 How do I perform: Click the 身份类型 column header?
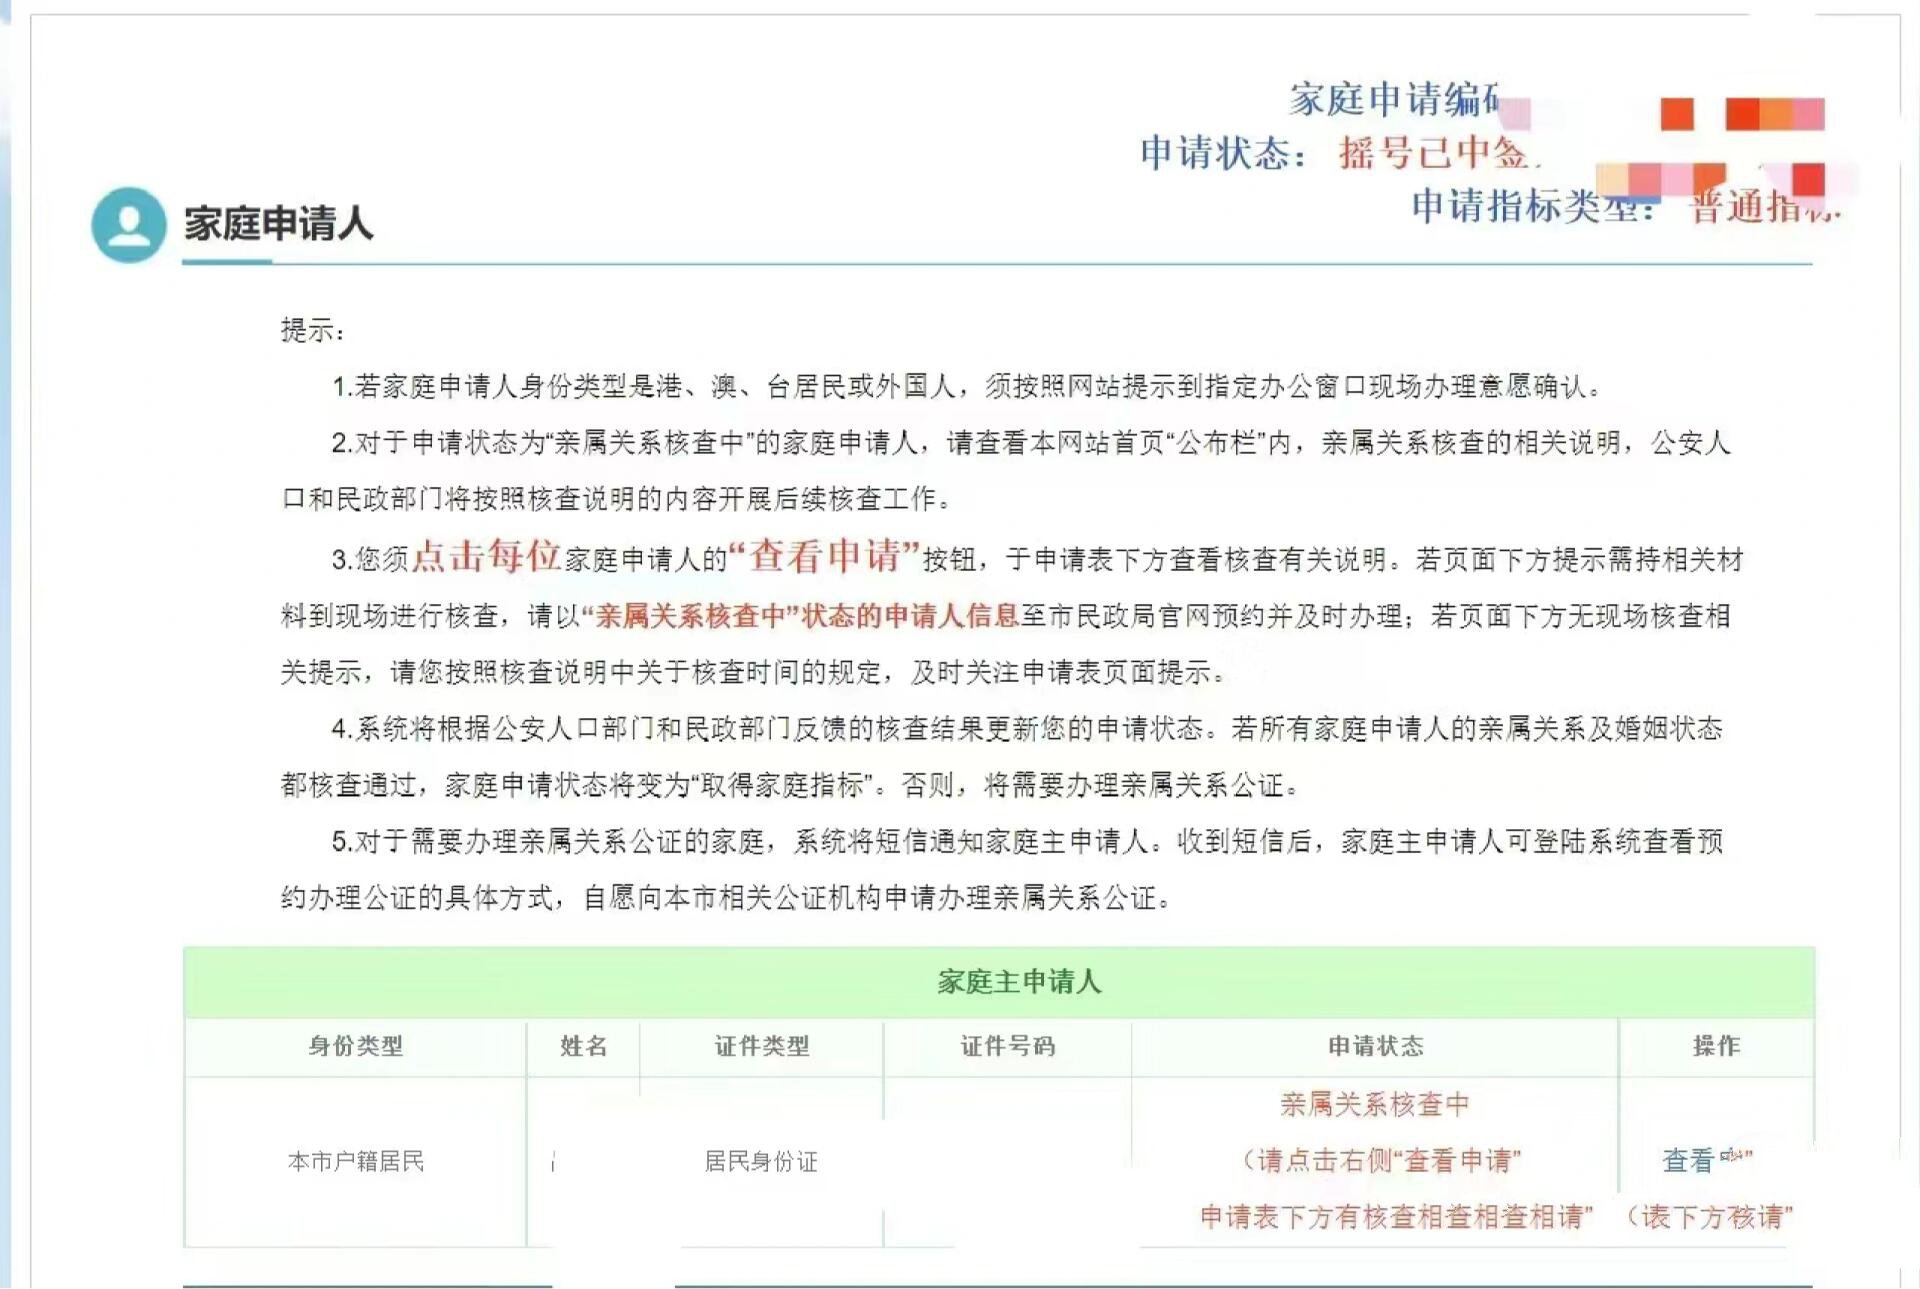tap(355, 1046)
